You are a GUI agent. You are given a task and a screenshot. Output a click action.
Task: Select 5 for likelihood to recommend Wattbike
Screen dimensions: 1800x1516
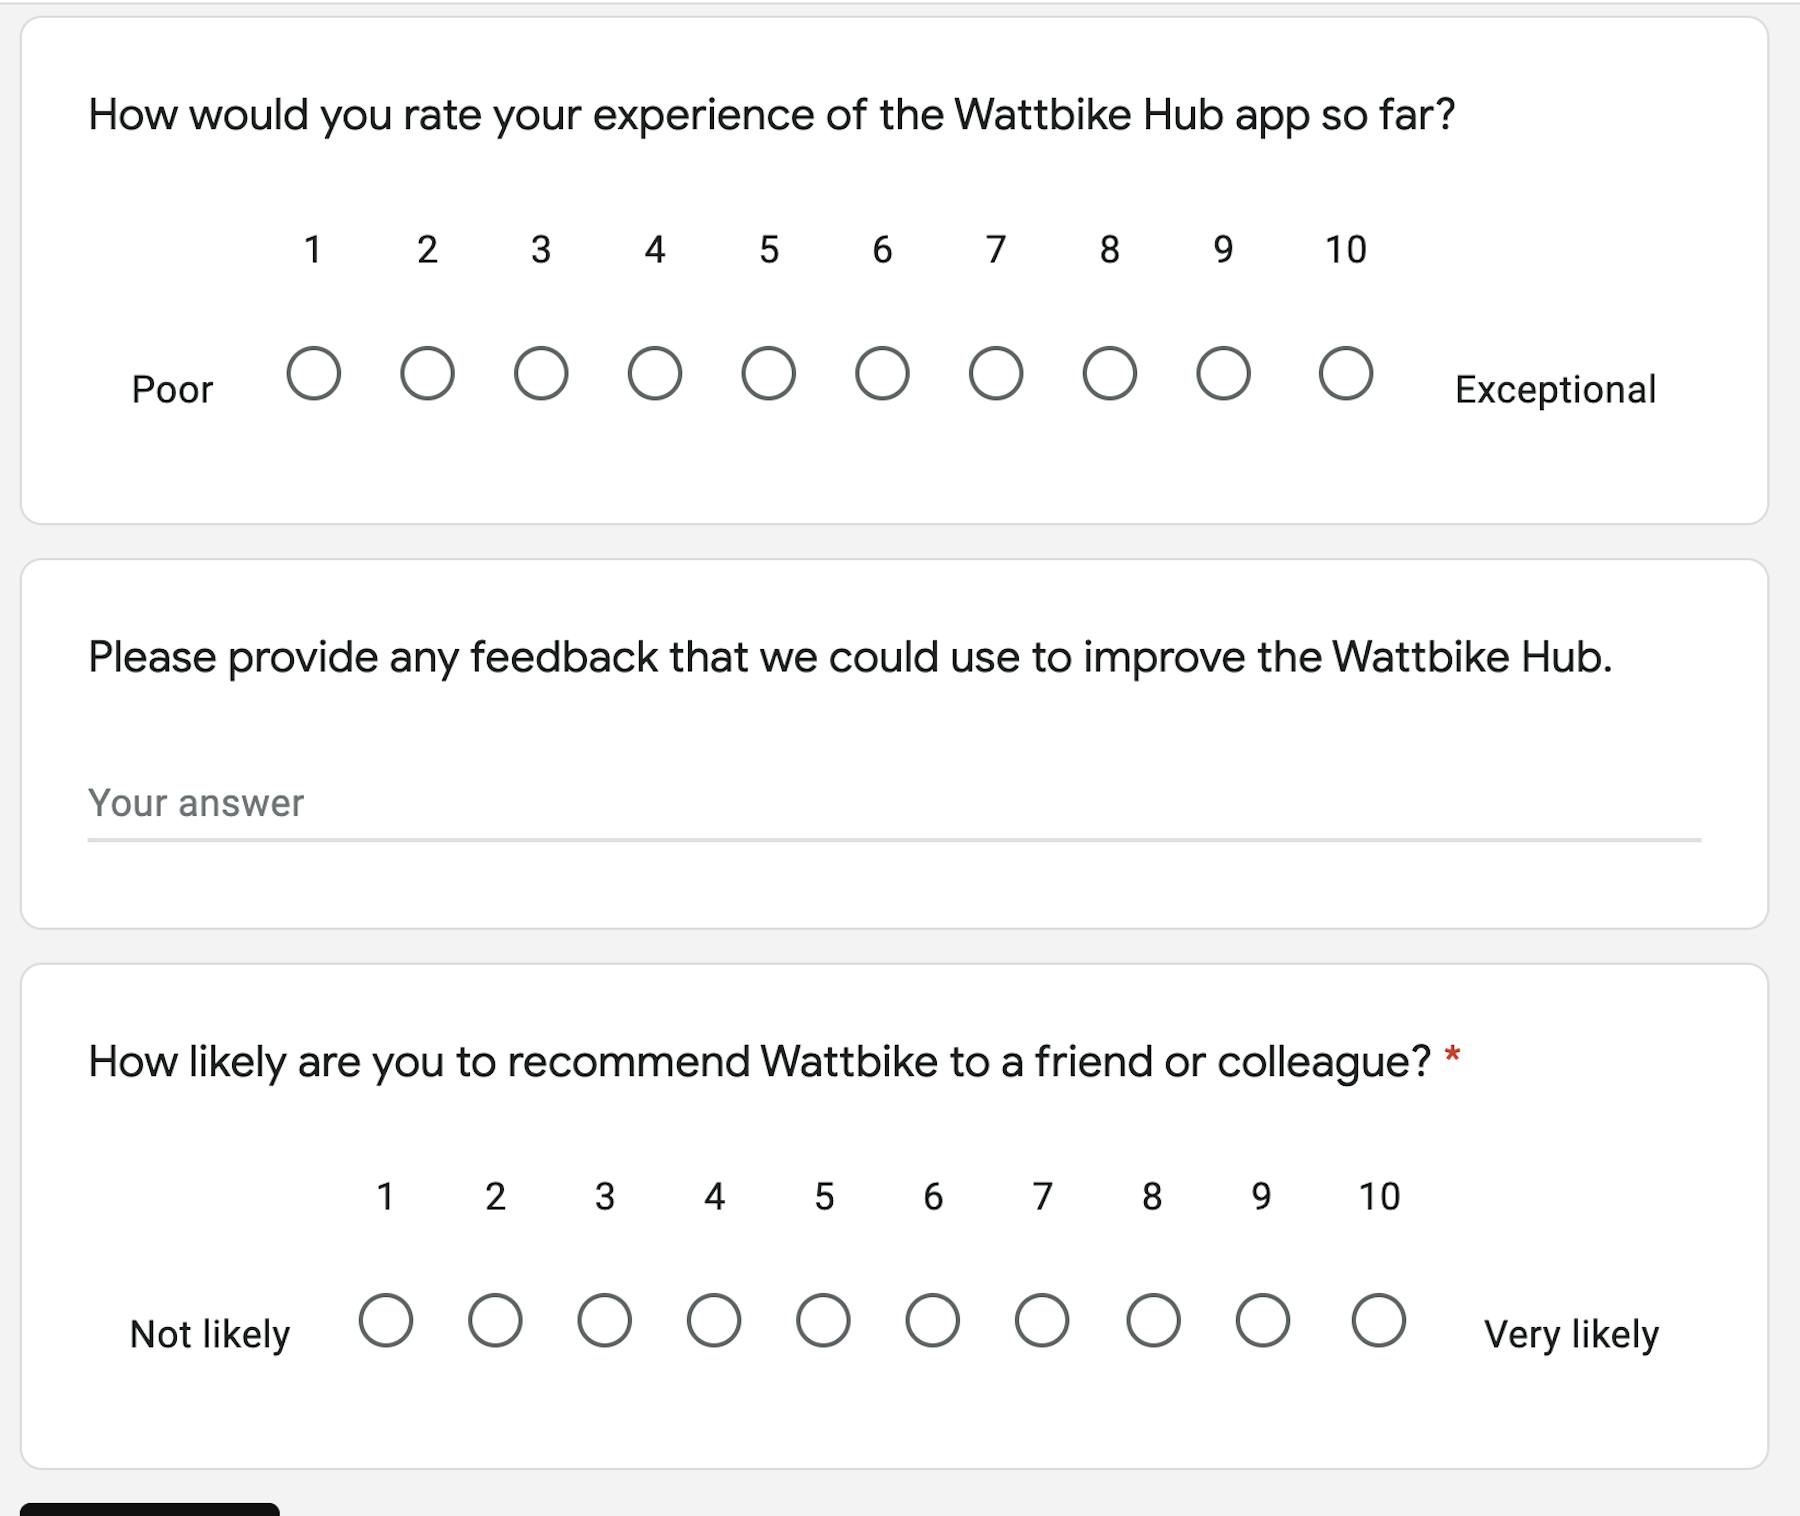click(x=824, y=1321)
